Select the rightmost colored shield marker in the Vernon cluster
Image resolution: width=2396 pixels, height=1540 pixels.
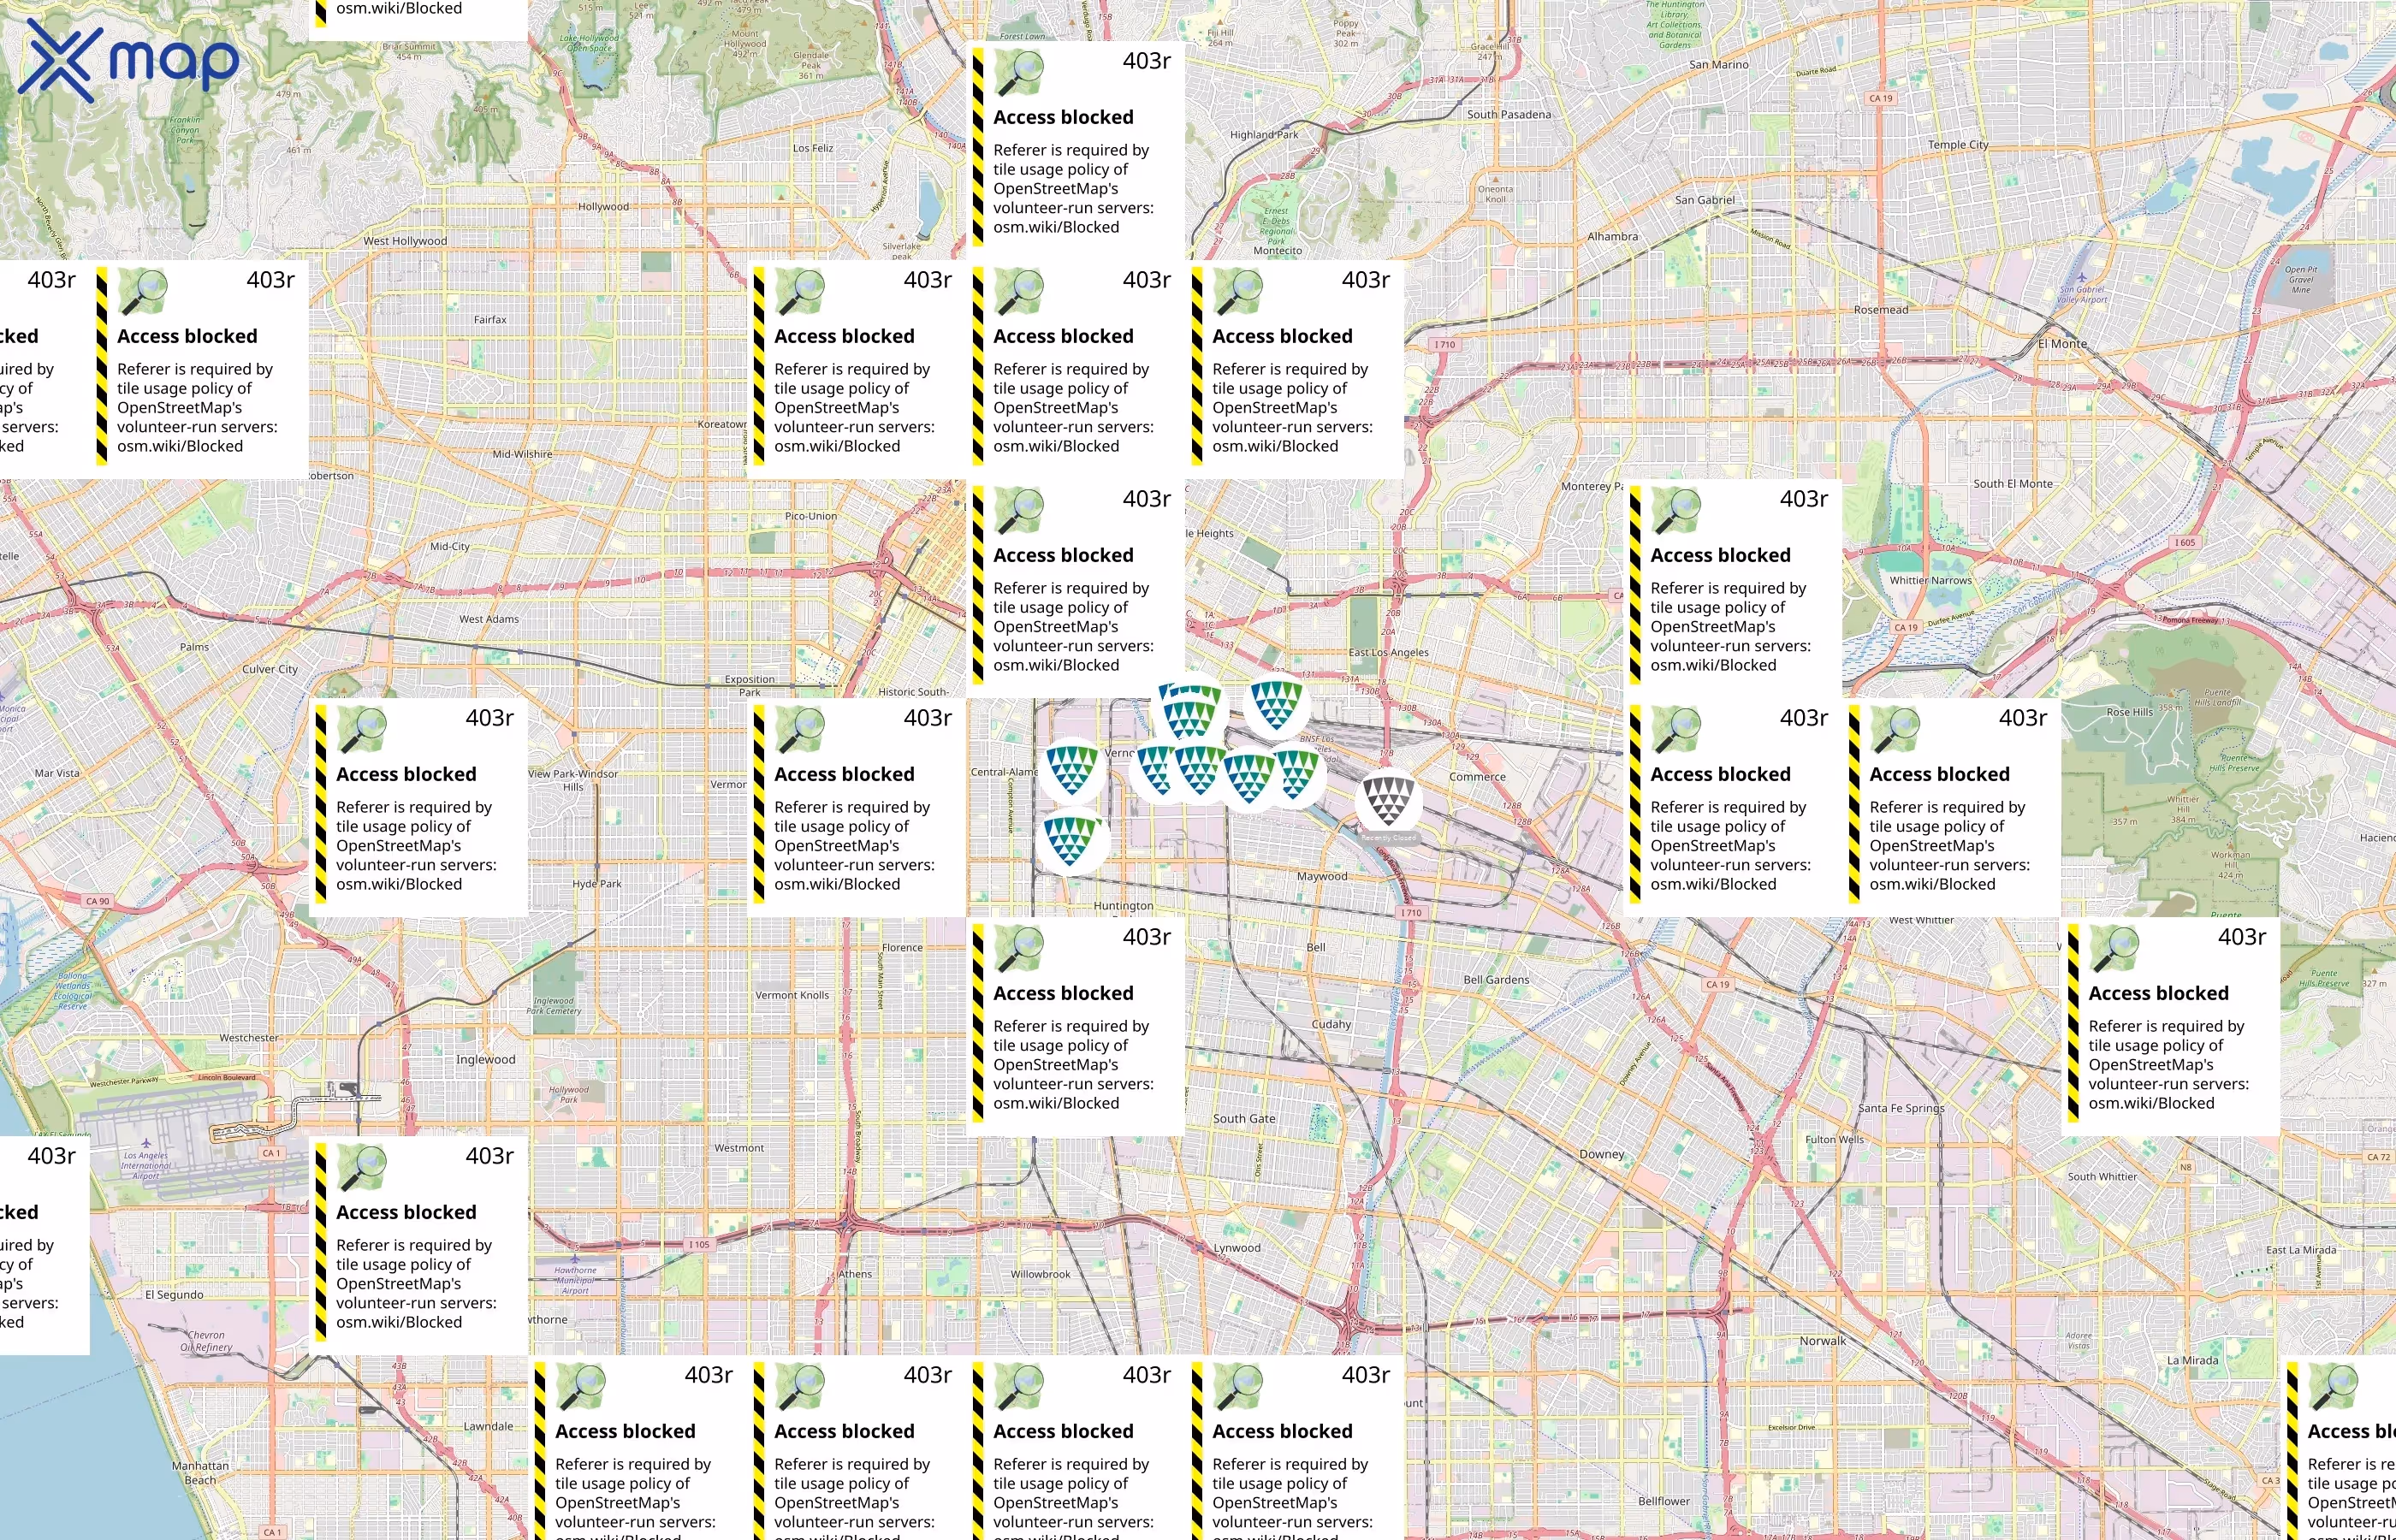1297,775
